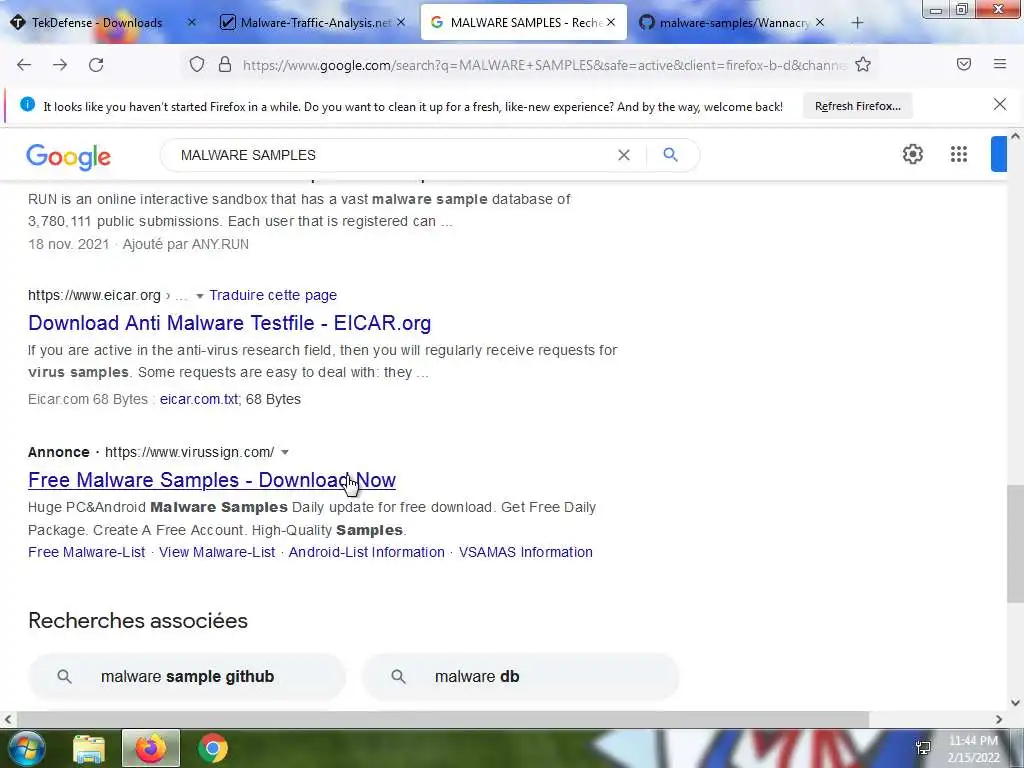Switch to TekDefense - Downloads tab
Image resolution: width=1024 pixels, height=768 pixels.
click(x=97, y=22)
